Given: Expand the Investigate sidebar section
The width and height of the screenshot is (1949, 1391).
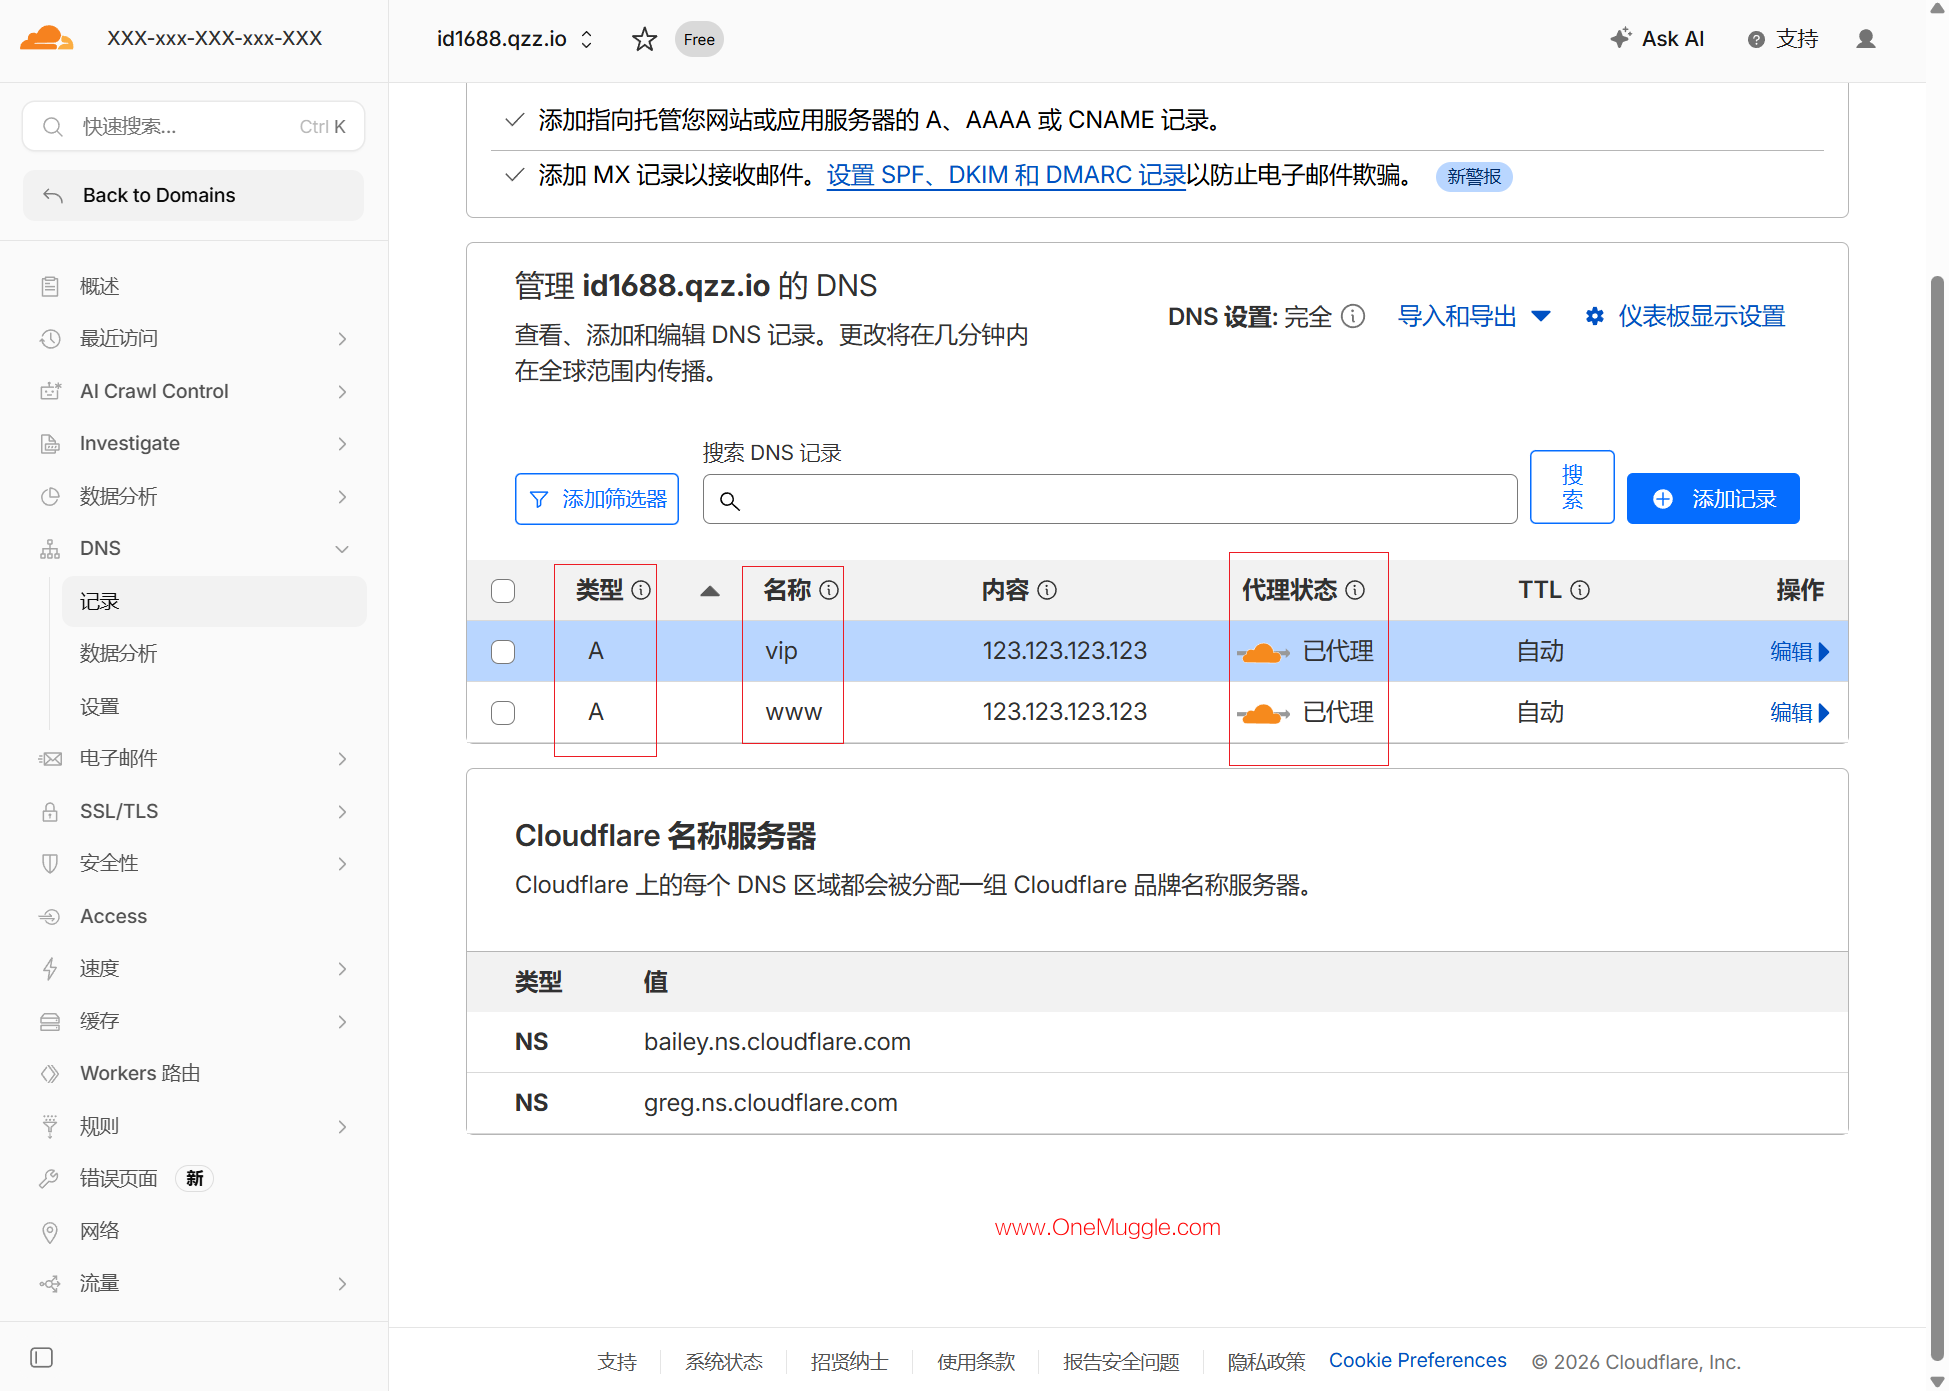Looking at the screenshot, I should pos(342,444).
